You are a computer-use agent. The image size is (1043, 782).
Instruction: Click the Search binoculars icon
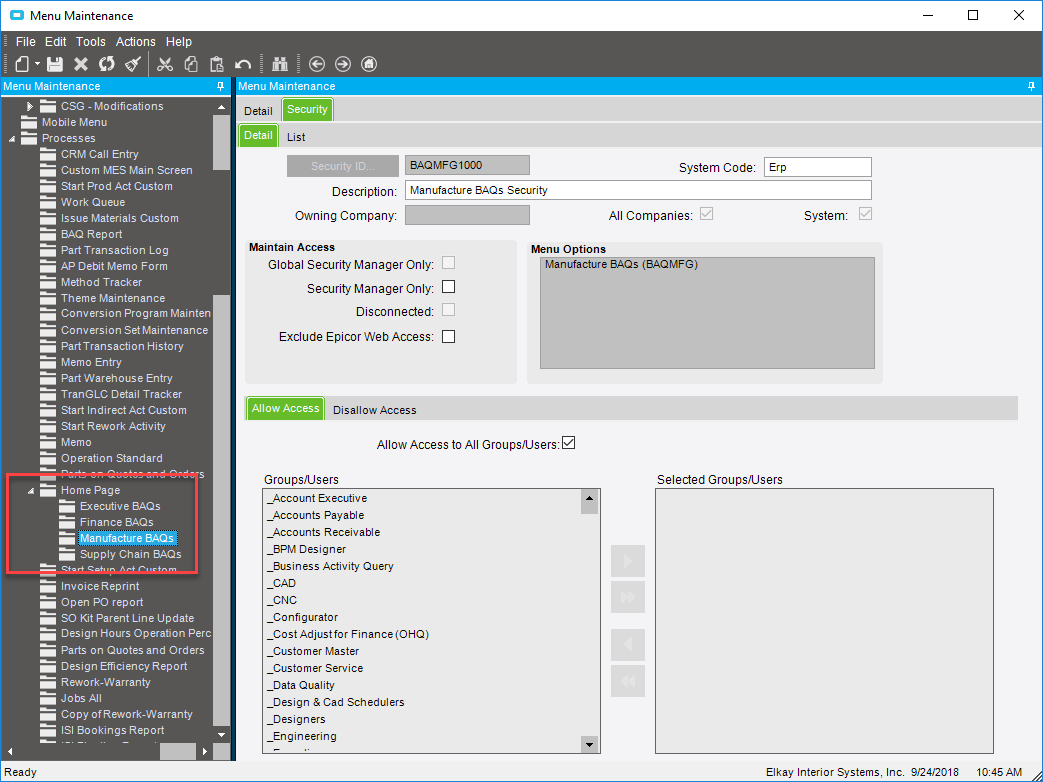pos(279,64)
